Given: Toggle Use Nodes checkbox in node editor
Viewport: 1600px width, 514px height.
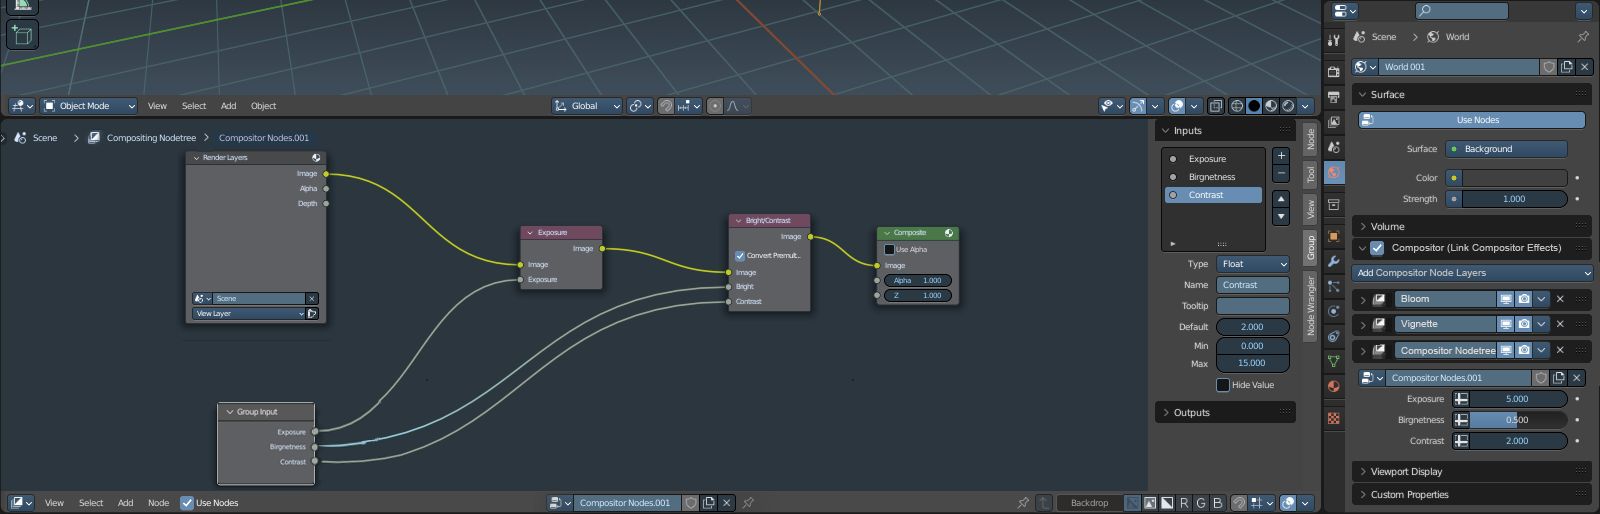Looking at the screenshot, I should 187,503.
